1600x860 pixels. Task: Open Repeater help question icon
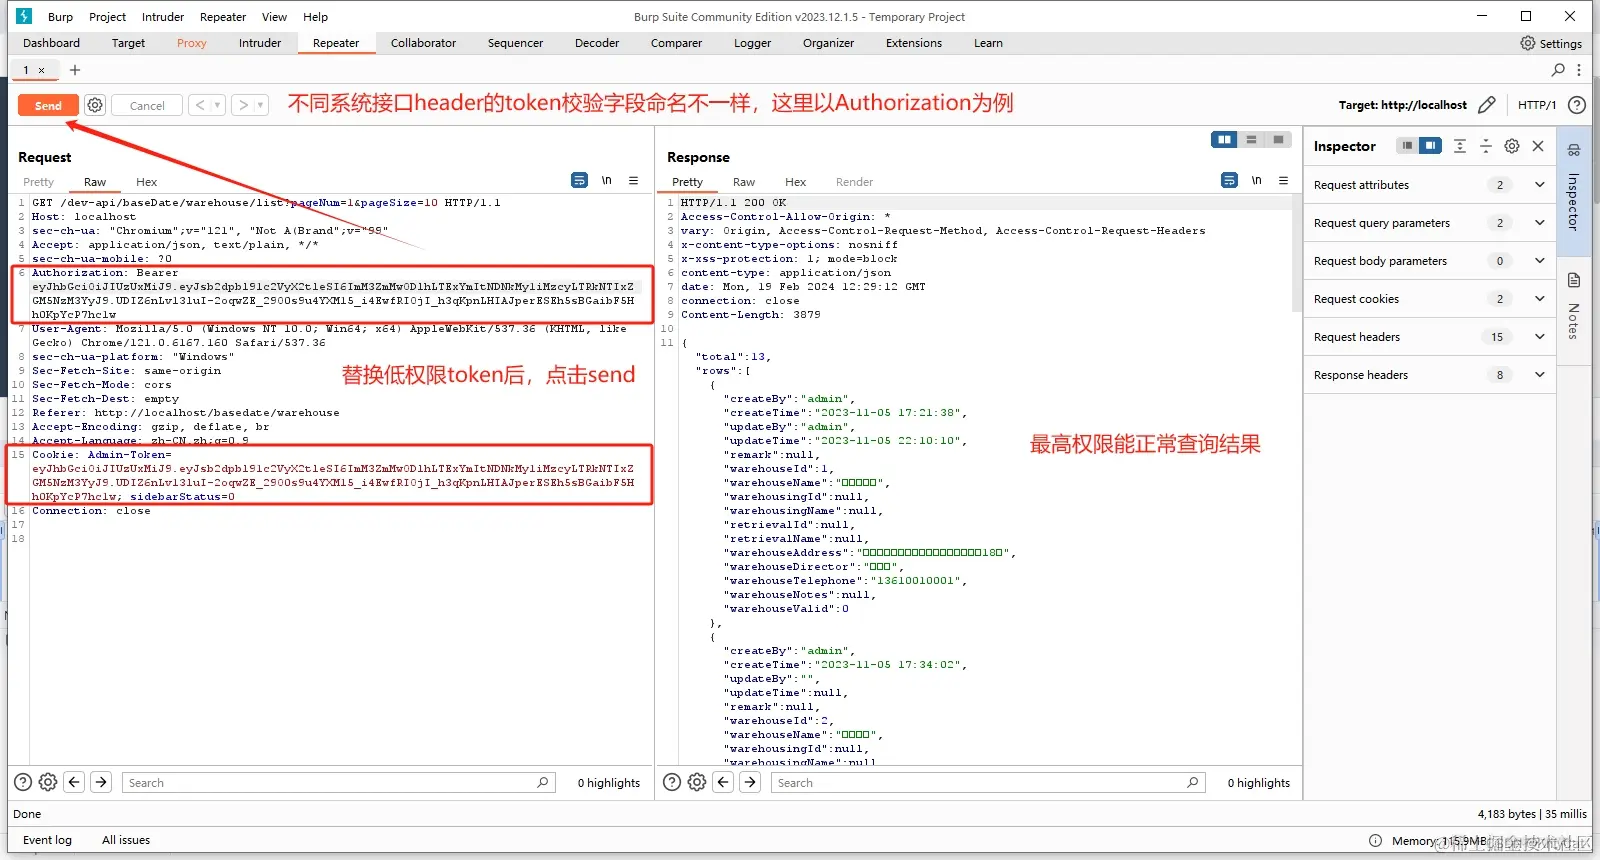1577,105
